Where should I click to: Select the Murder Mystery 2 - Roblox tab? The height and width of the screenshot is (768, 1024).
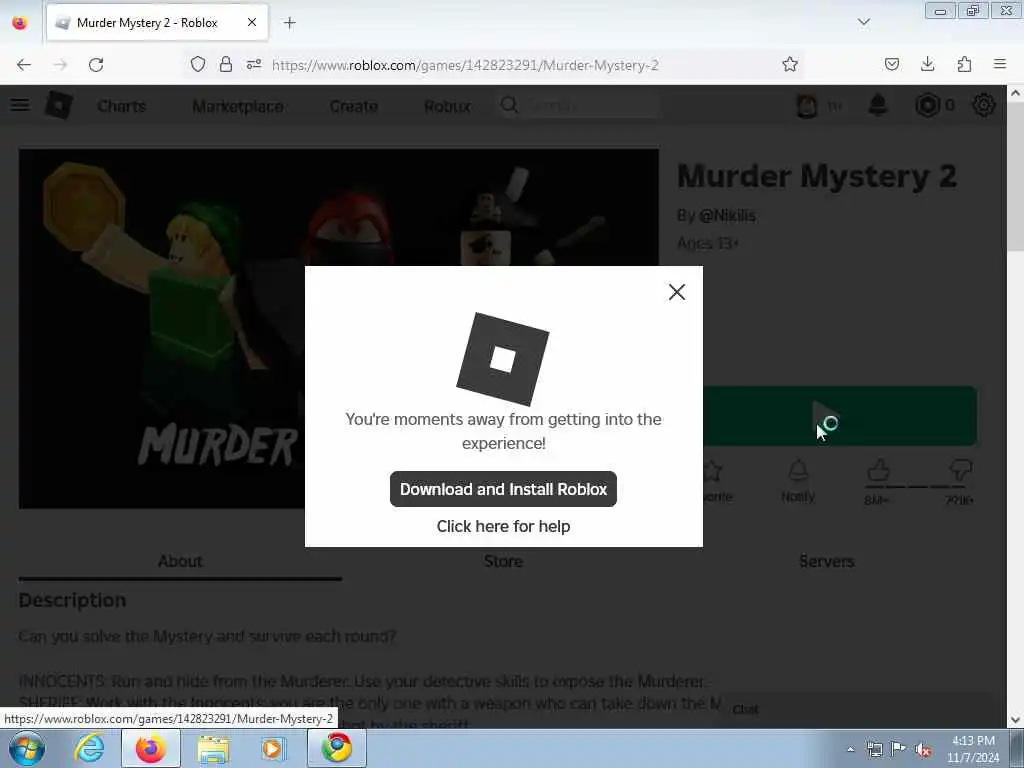click(157, 22)
